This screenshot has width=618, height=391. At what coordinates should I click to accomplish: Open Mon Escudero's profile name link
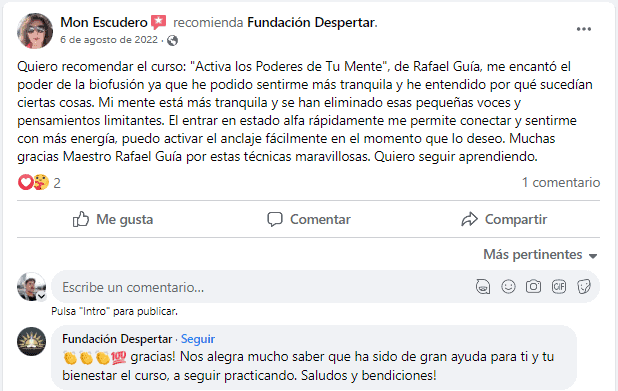(104, 22)
